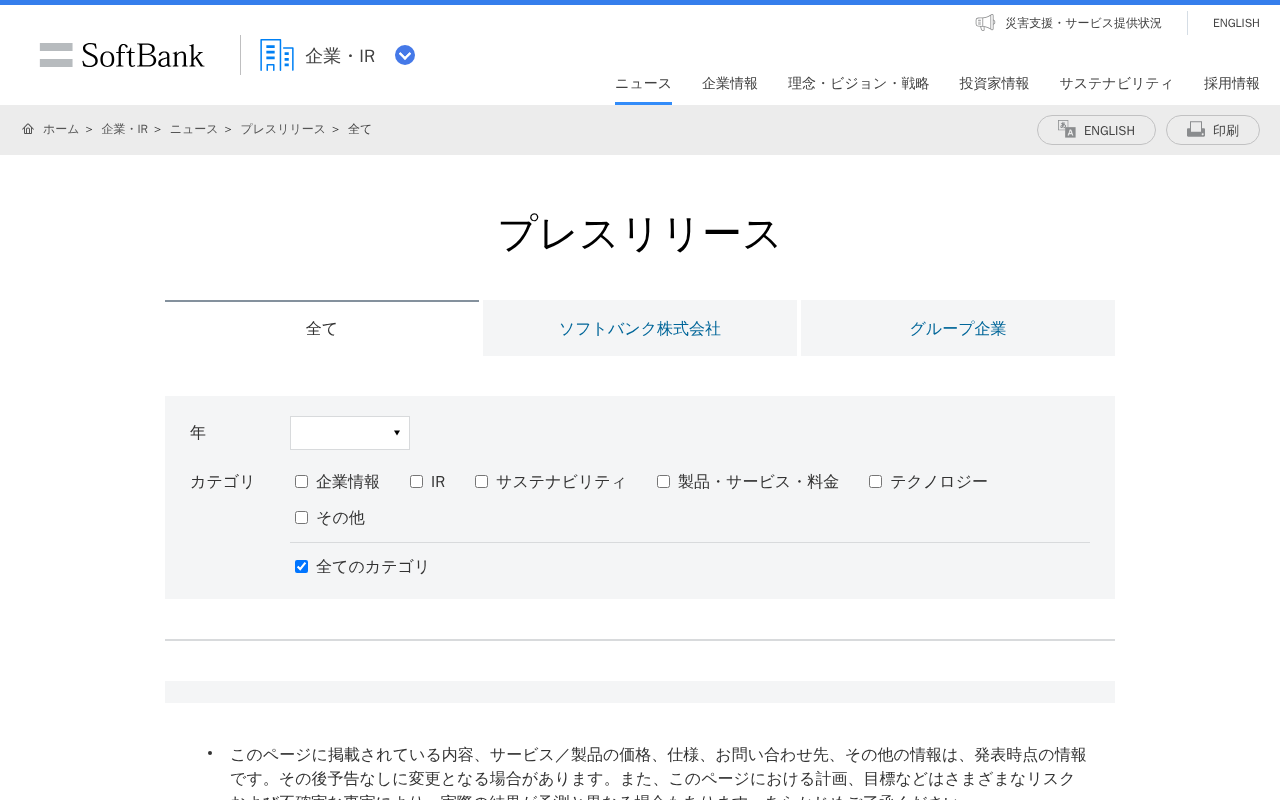Check the サステナビリティ category checkbox
This screenshot has width=1280, height=800.
tap(481, 482)
